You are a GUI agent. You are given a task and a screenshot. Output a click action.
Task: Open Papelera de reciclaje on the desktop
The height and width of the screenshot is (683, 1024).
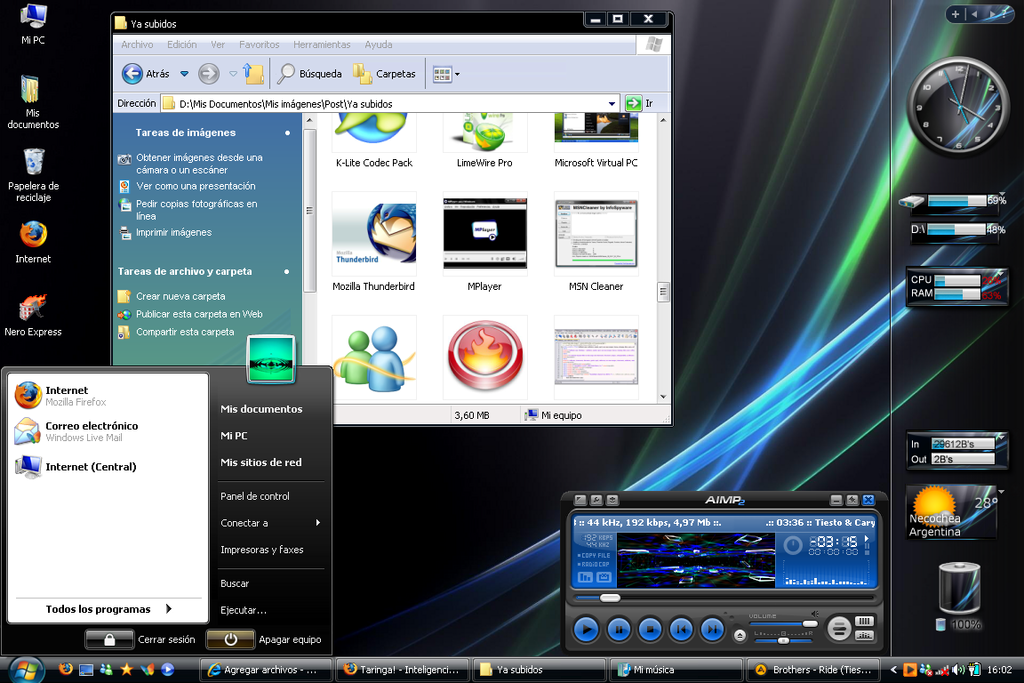coord(33,175)
